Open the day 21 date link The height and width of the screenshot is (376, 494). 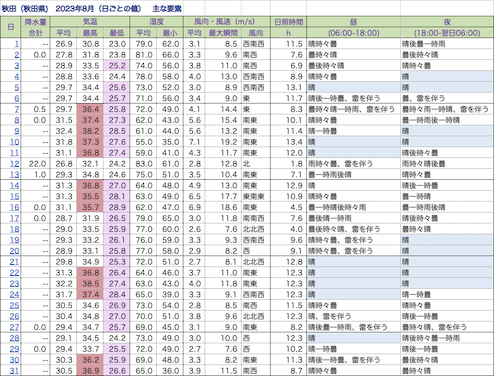pyautogui.click(x=14, y=262)
